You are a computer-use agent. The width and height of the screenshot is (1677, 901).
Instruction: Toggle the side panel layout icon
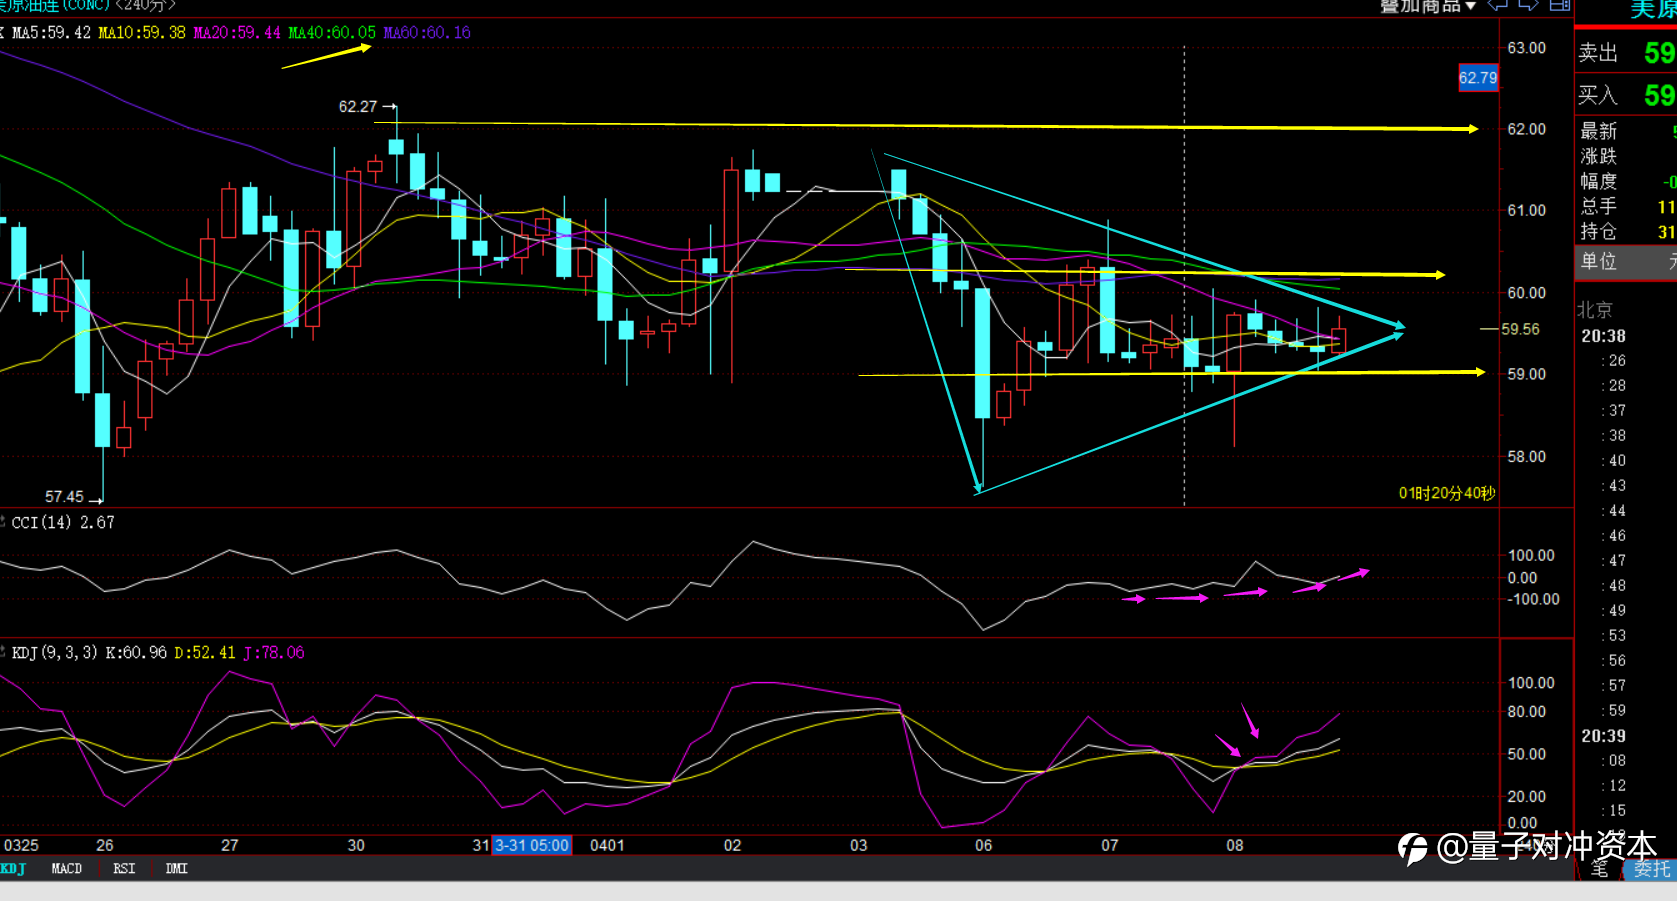(1560, 5)
